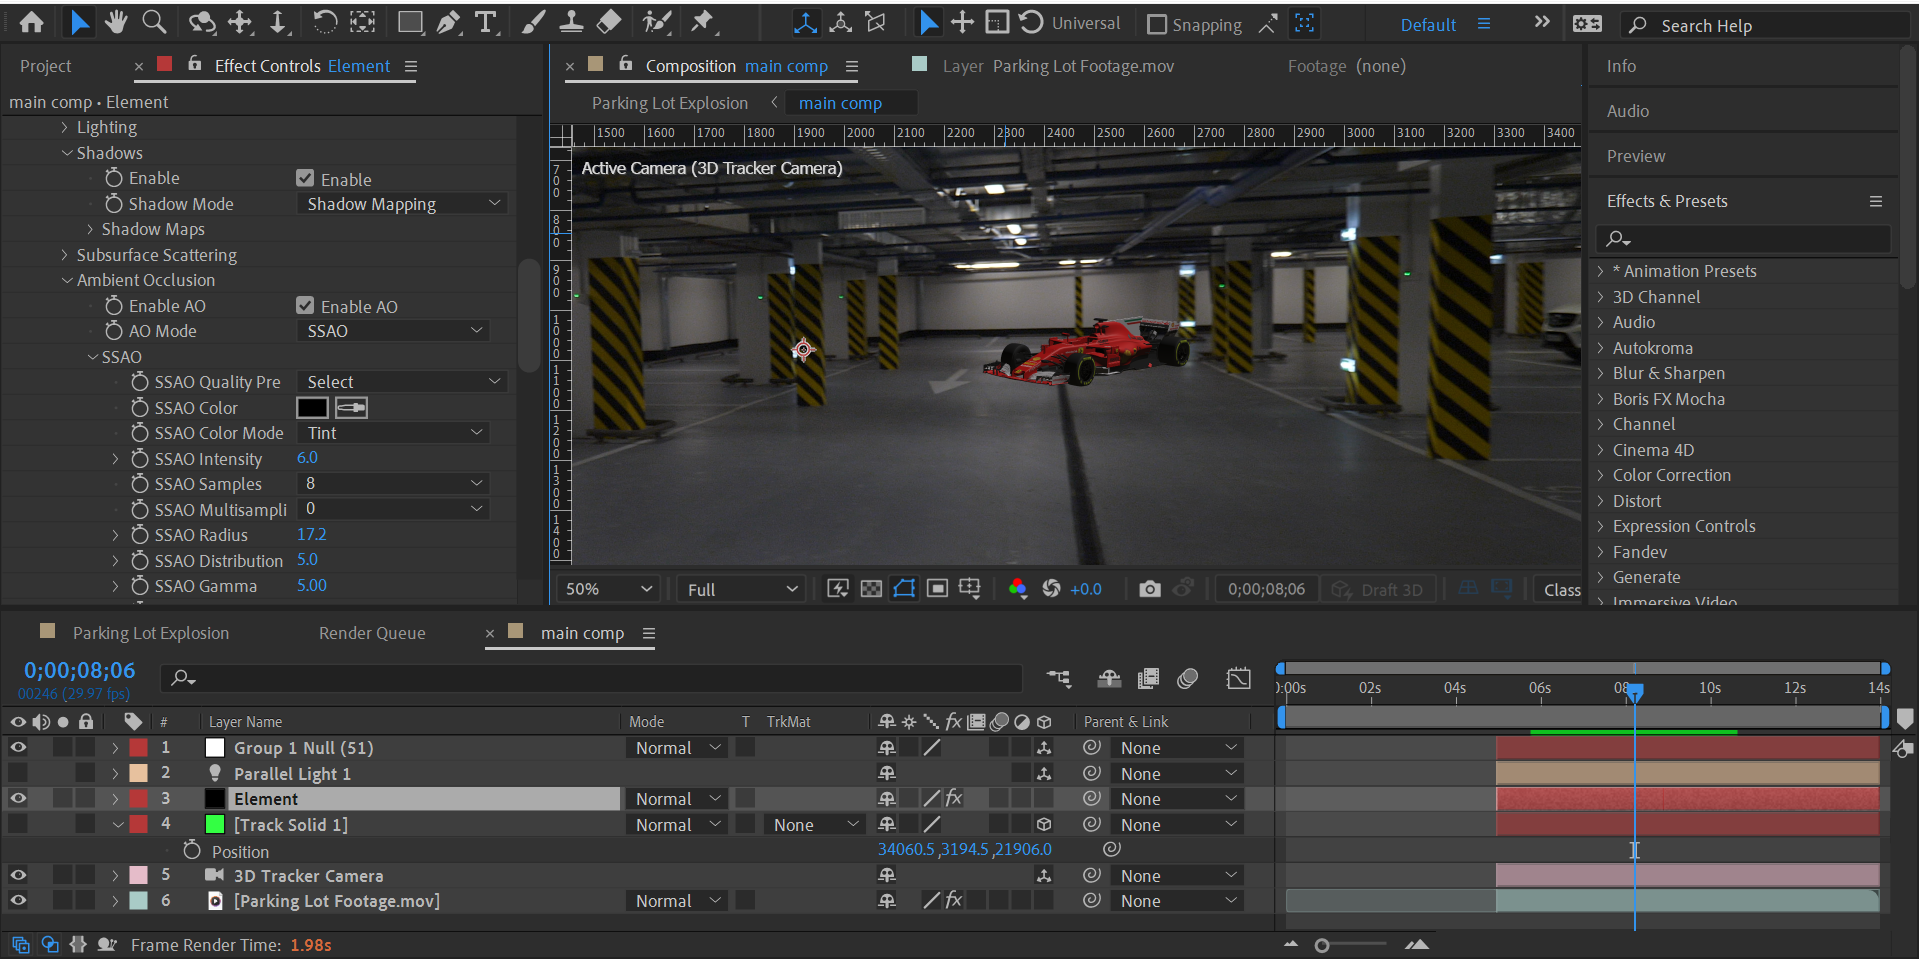The width and height of the screenshot is (1919, 959).
Task: Collapse the Ambient Occlusion section
Action: (x=66, y=280)
